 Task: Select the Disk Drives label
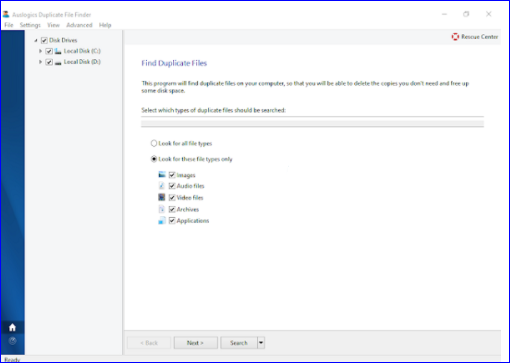pyautogui.click(x=63, y=40)
